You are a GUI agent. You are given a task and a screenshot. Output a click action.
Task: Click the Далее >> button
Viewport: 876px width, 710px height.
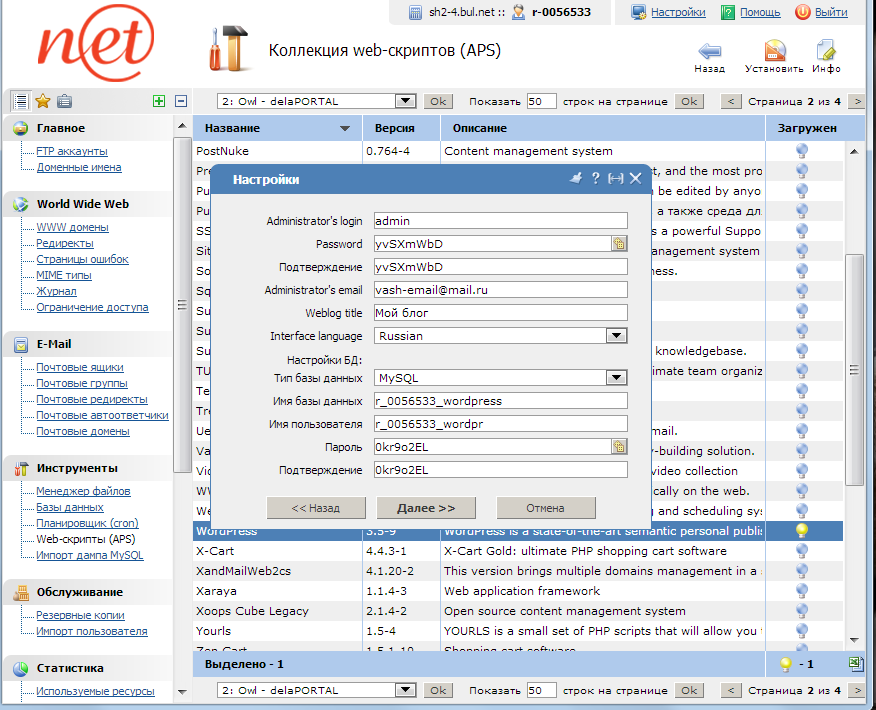pos(426,508)
